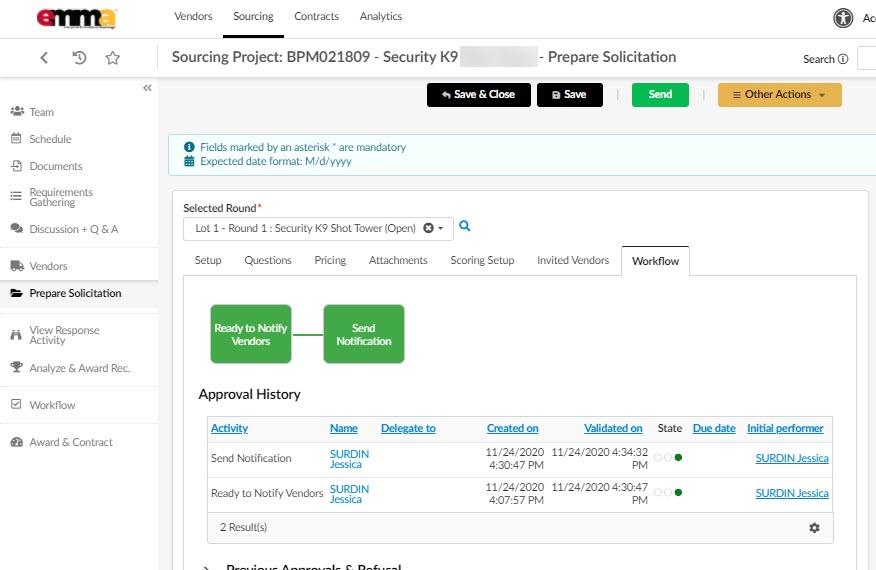The height and width of the screenshot is (570, 876).
Task: Open Documents in the sidebar
Action: tap(56, 166)
